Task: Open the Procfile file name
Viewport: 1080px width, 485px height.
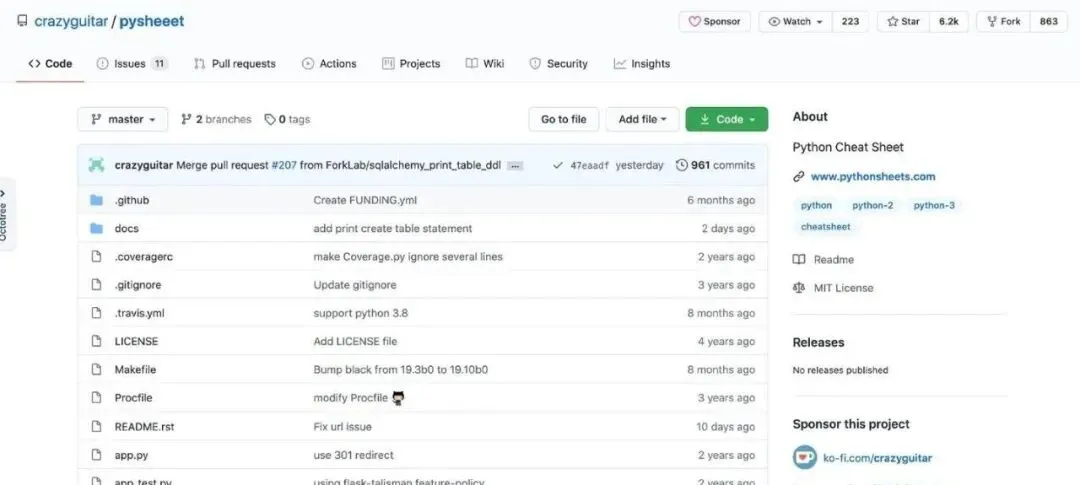Action: pyautogui.click(x=134, y=398)
